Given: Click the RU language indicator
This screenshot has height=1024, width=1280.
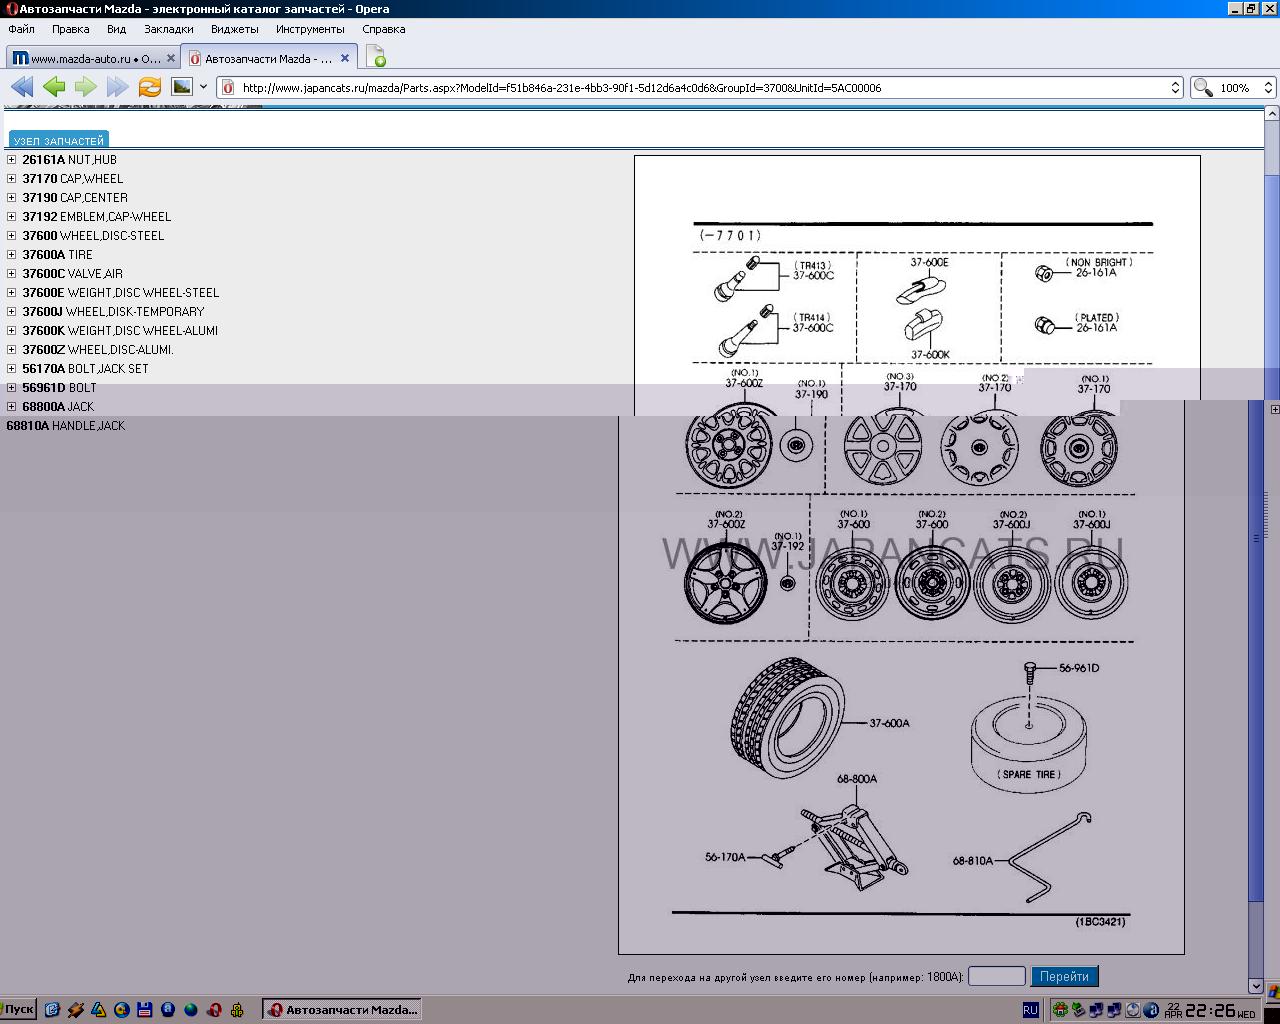Looking at the screenshot, I should pos(1030,1011).
